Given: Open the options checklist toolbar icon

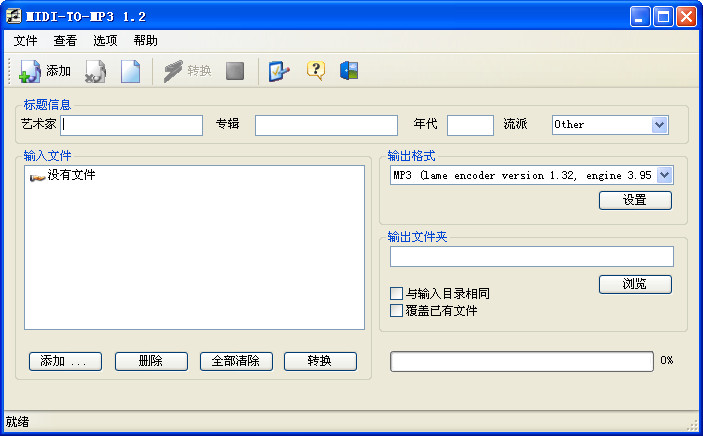Looking at the screenshot, I should pos(279,71).
